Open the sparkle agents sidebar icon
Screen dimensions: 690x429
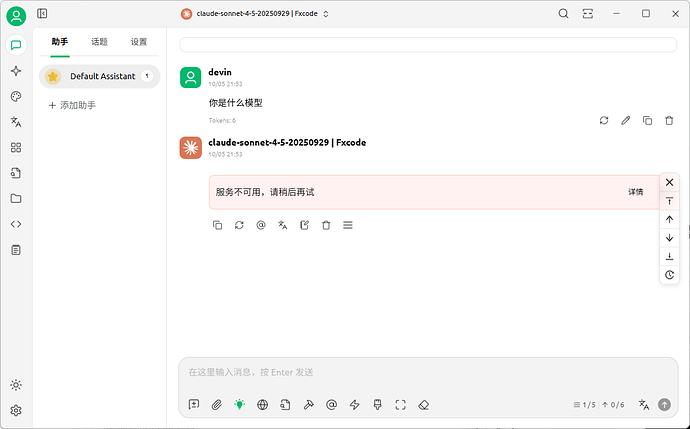[16, 71]
